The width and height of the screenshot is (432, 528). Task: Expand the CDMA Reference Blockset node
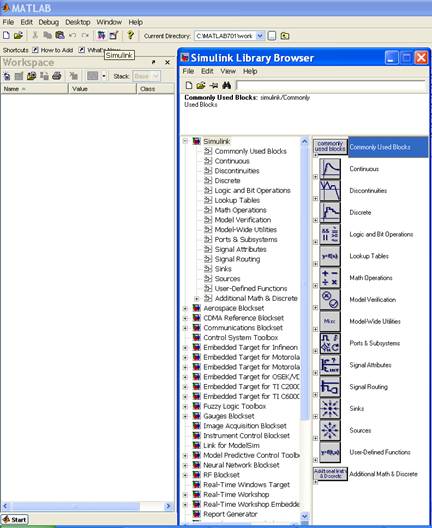pos(185,318)
